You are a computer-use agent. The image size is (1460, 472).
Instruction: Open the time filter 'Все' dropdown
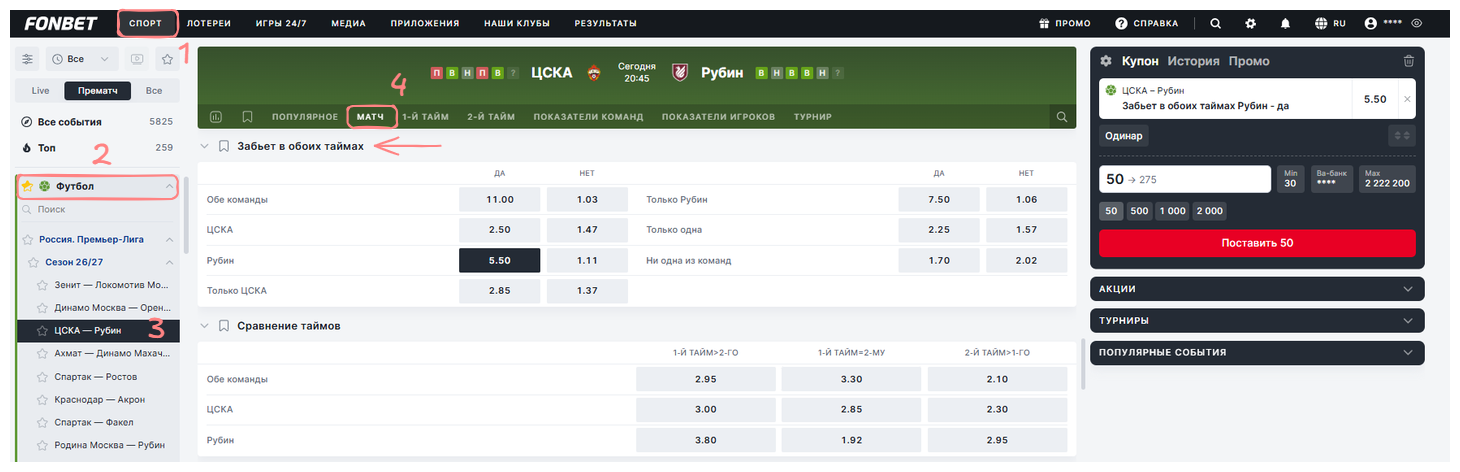[x=83, y=59]
